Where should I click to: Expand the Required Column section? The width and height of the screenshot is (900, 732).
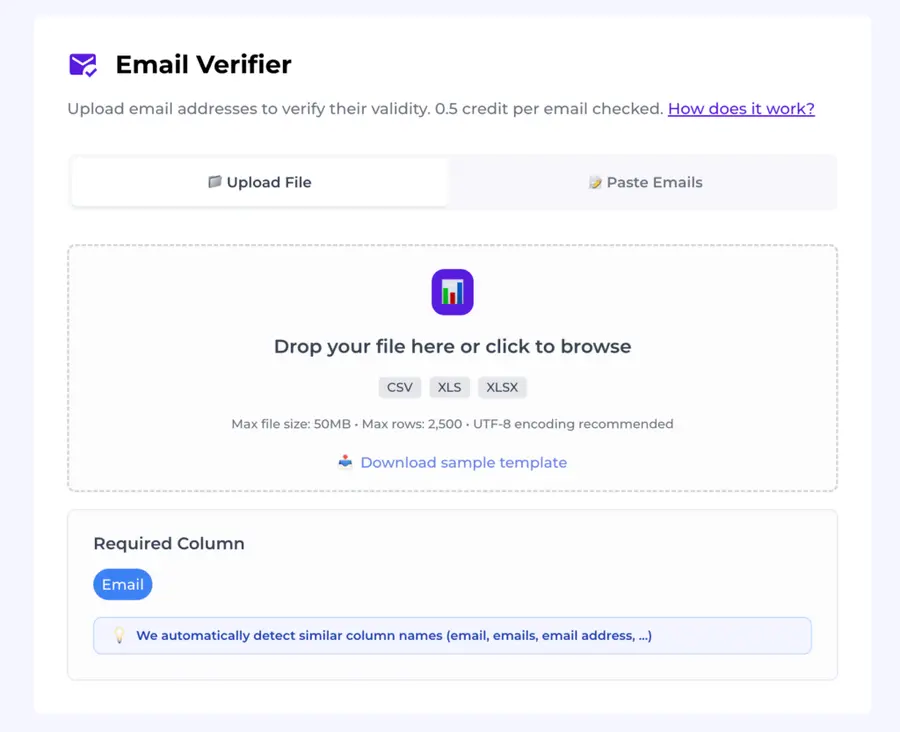click(168, 543)
